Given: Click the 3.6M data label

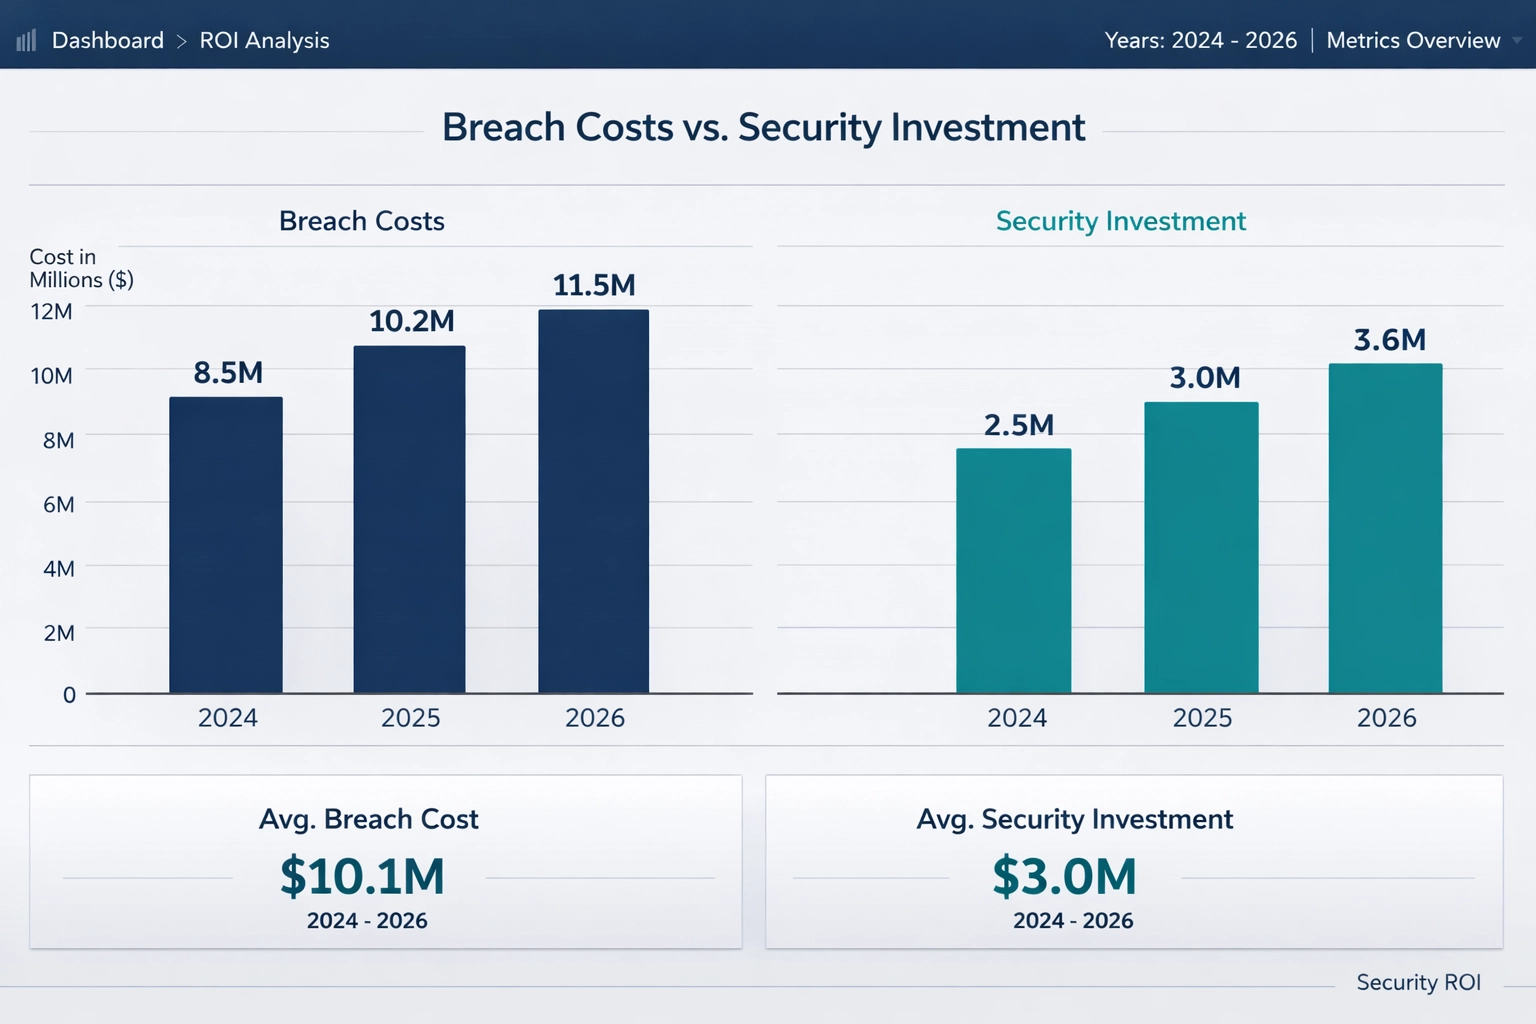Looking at the screenshot, I should pyautogui.click(x=1389, y=340).
